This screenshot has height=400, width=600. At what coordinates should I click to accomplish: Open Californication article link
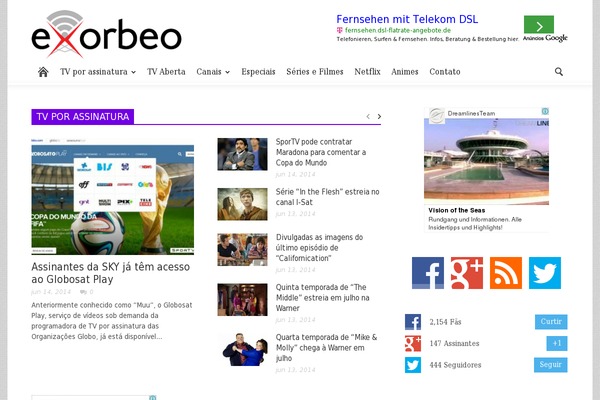(x=320, y=248)
